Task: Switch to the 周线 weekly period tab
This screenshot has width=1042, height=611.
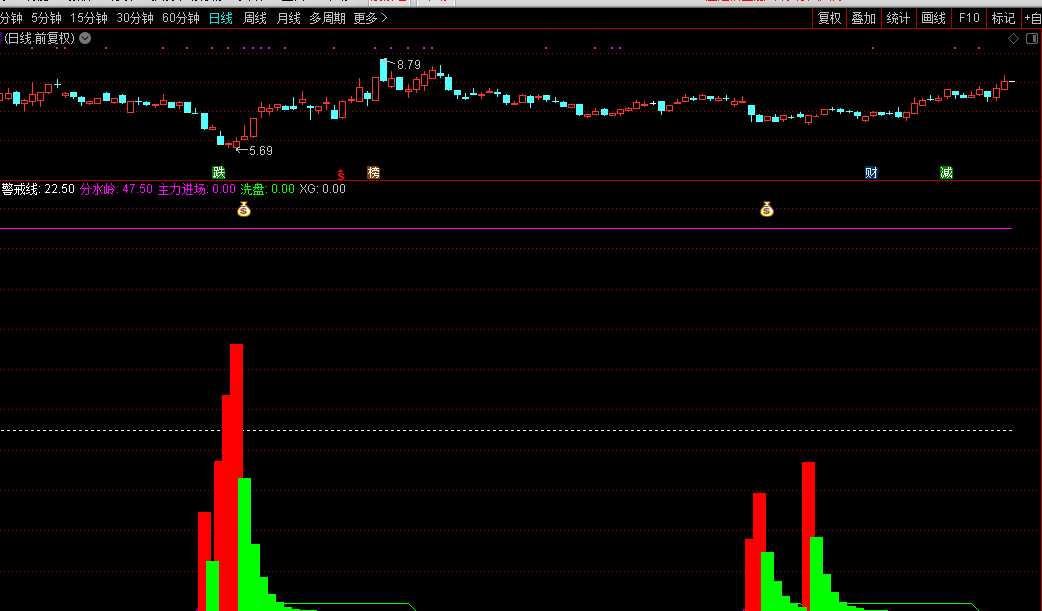Action: pyautogui.click(x=255, y=18)
